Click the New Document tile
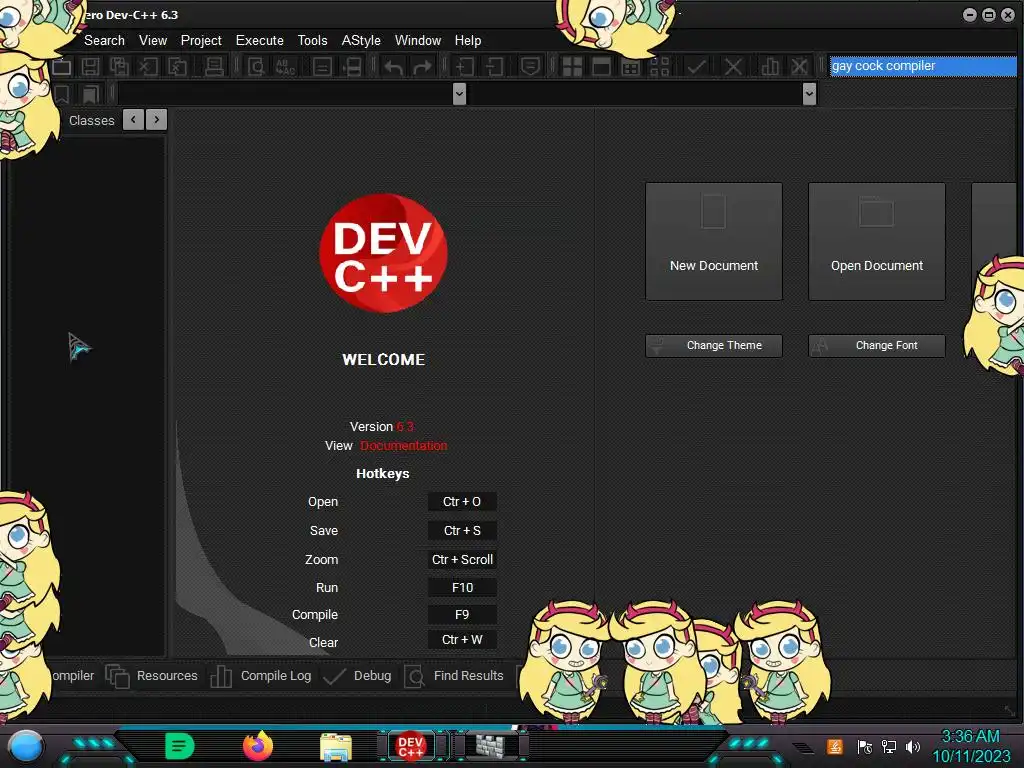This screenshot has height=768, width=1024. tap(714, 242)
